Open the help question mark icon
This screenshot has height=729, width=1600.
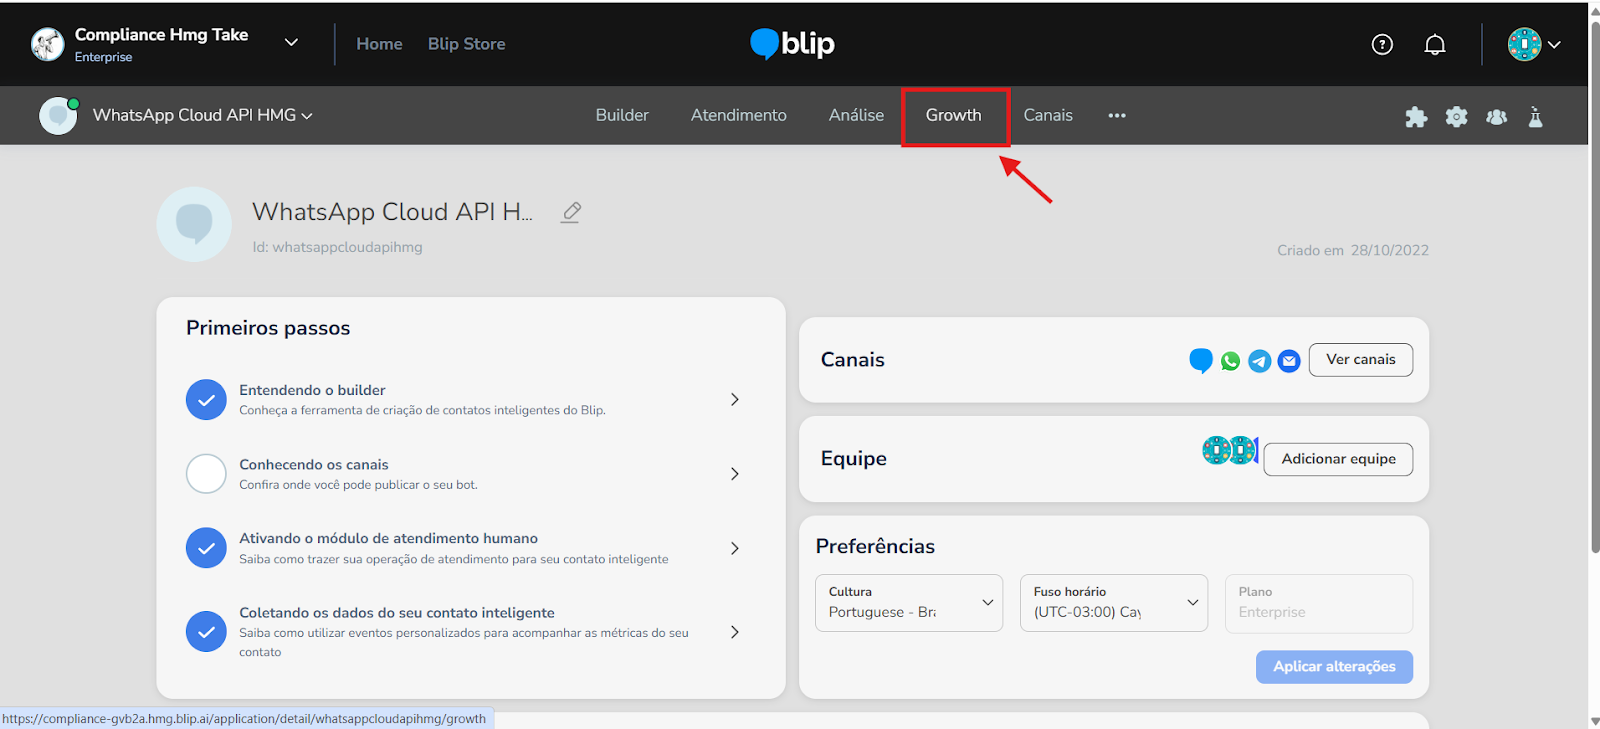point(1382,44)
